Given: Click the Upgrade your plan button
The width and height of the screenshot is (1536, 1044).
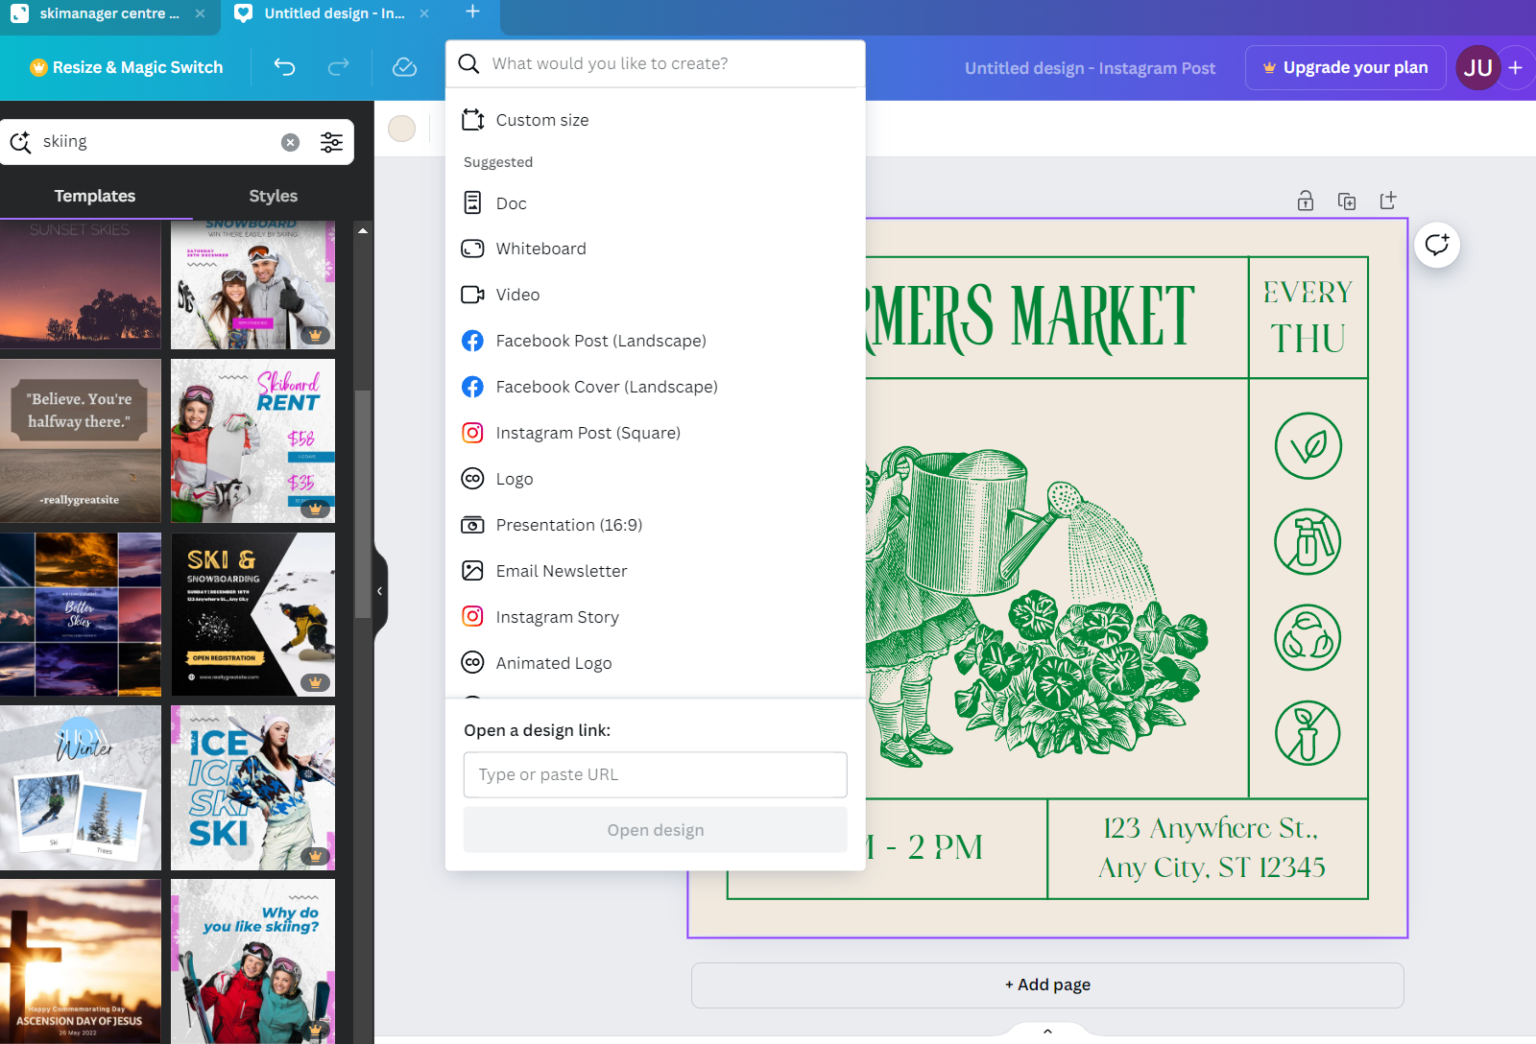Looking at the screenshot, I should (1345, 67).
